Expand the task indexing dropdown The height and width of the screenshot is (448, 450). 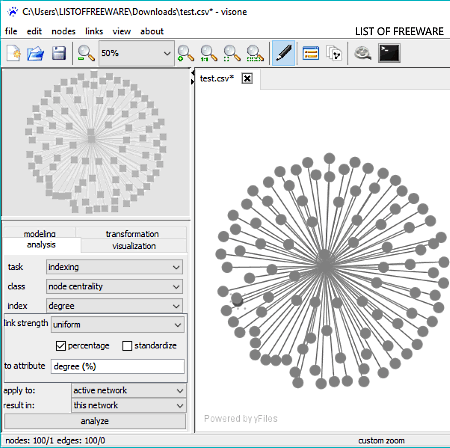[x=114, y=267]
